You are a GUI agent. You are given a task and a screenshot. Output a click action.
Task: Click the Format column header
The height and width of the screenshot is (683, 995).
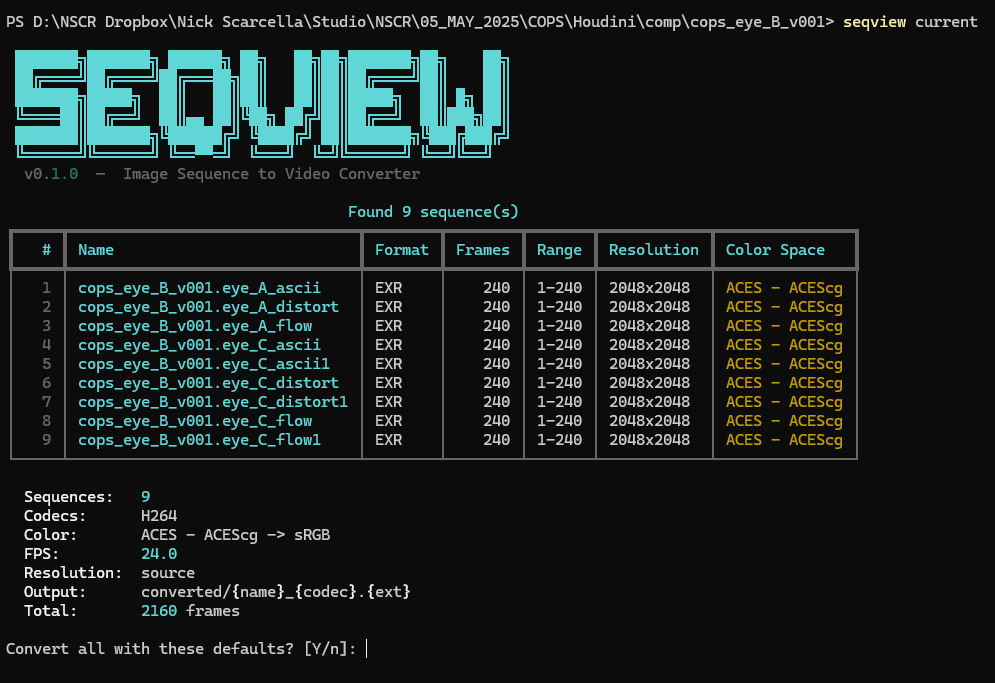402,250
